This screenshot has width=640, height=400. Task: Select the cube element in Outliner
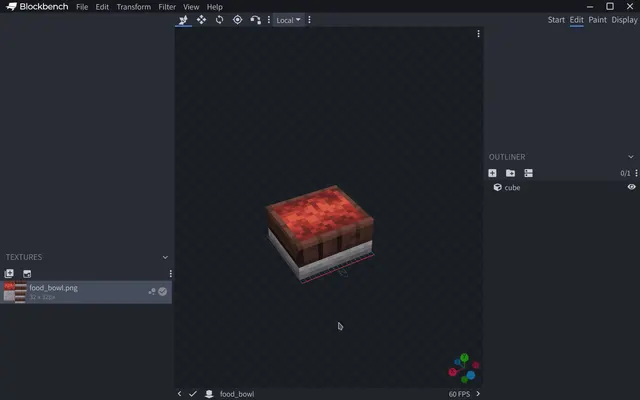pos(562,187)
